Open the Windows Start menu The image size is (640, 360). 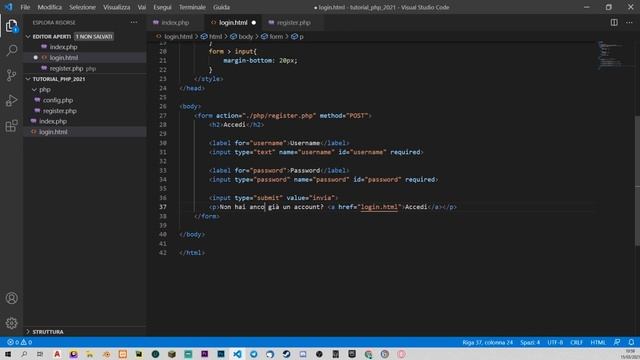point(8,354)
